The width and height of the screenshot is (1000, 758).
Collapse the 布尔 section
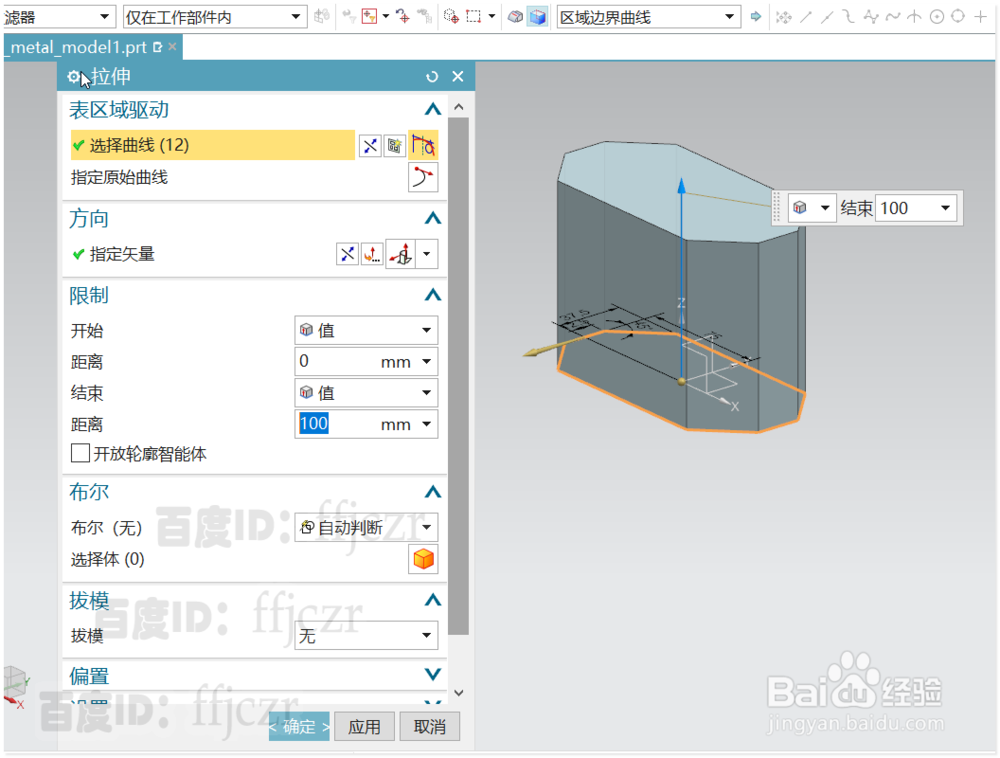click(x=432, y=492)
